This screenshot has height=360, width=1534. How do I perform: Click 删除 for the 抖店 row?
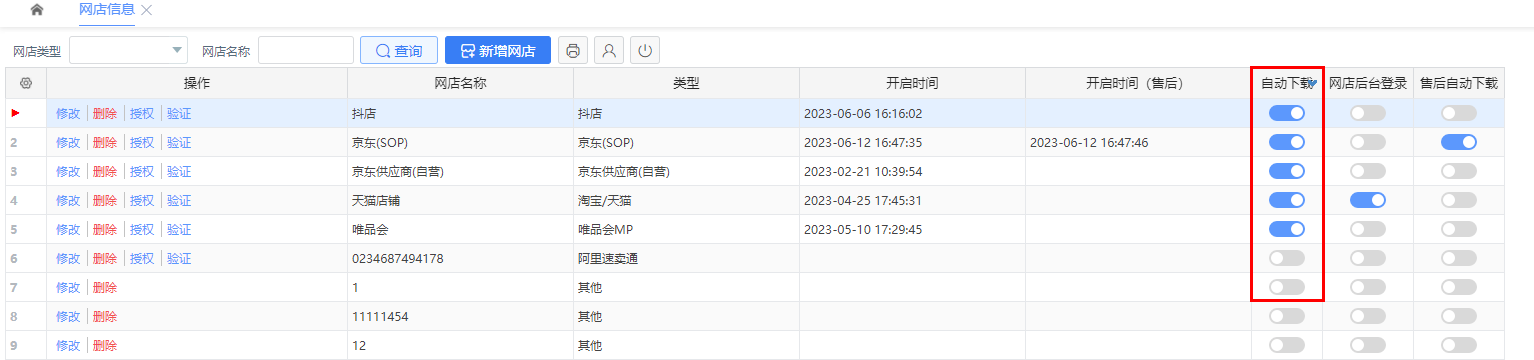click(105, 114)
